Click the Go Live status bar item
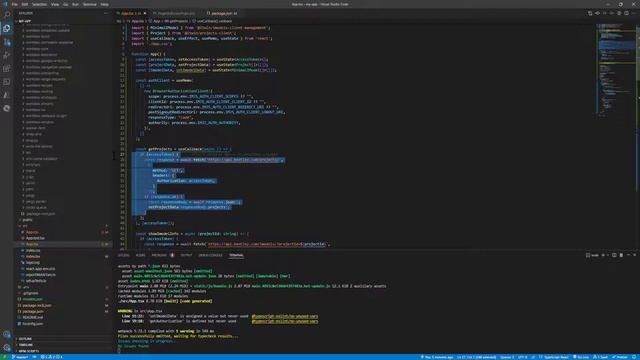Image resolution: width=640 pixels, height=360 pixels. (580, 357)
